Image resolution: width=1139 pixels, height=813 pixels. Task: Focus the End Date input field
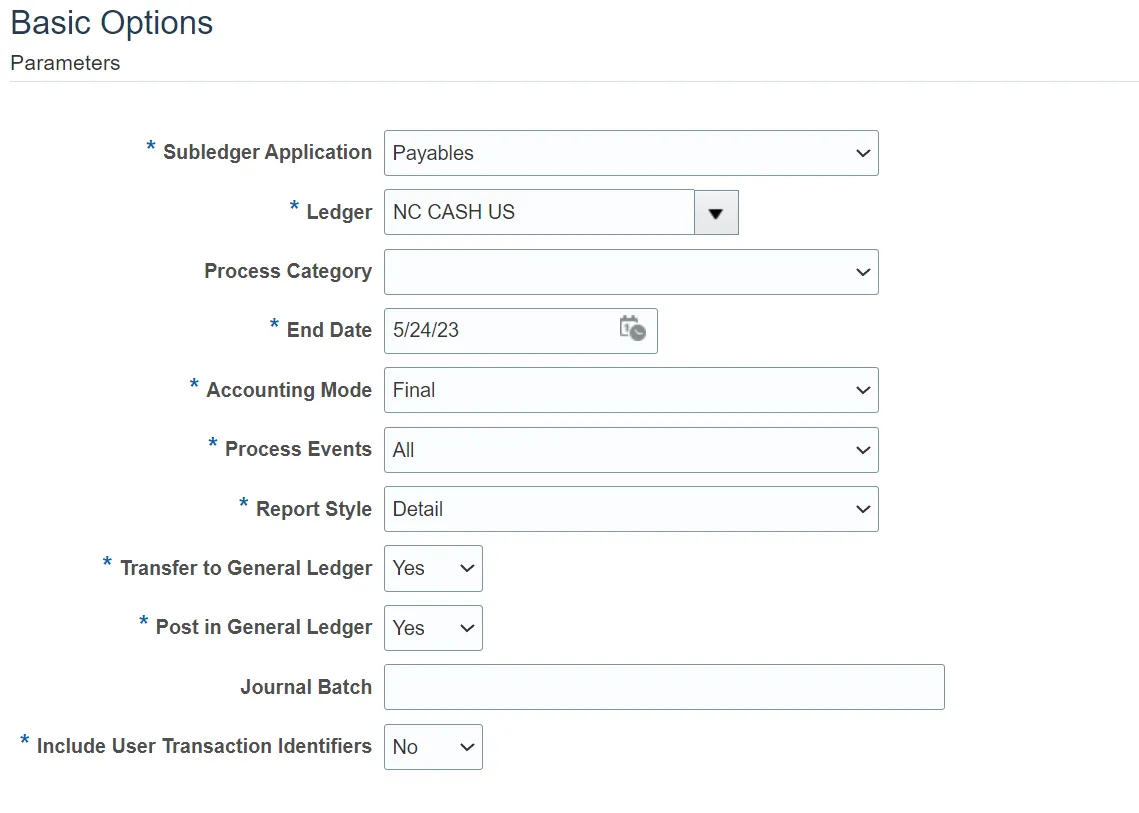click(x=495, y=331)
